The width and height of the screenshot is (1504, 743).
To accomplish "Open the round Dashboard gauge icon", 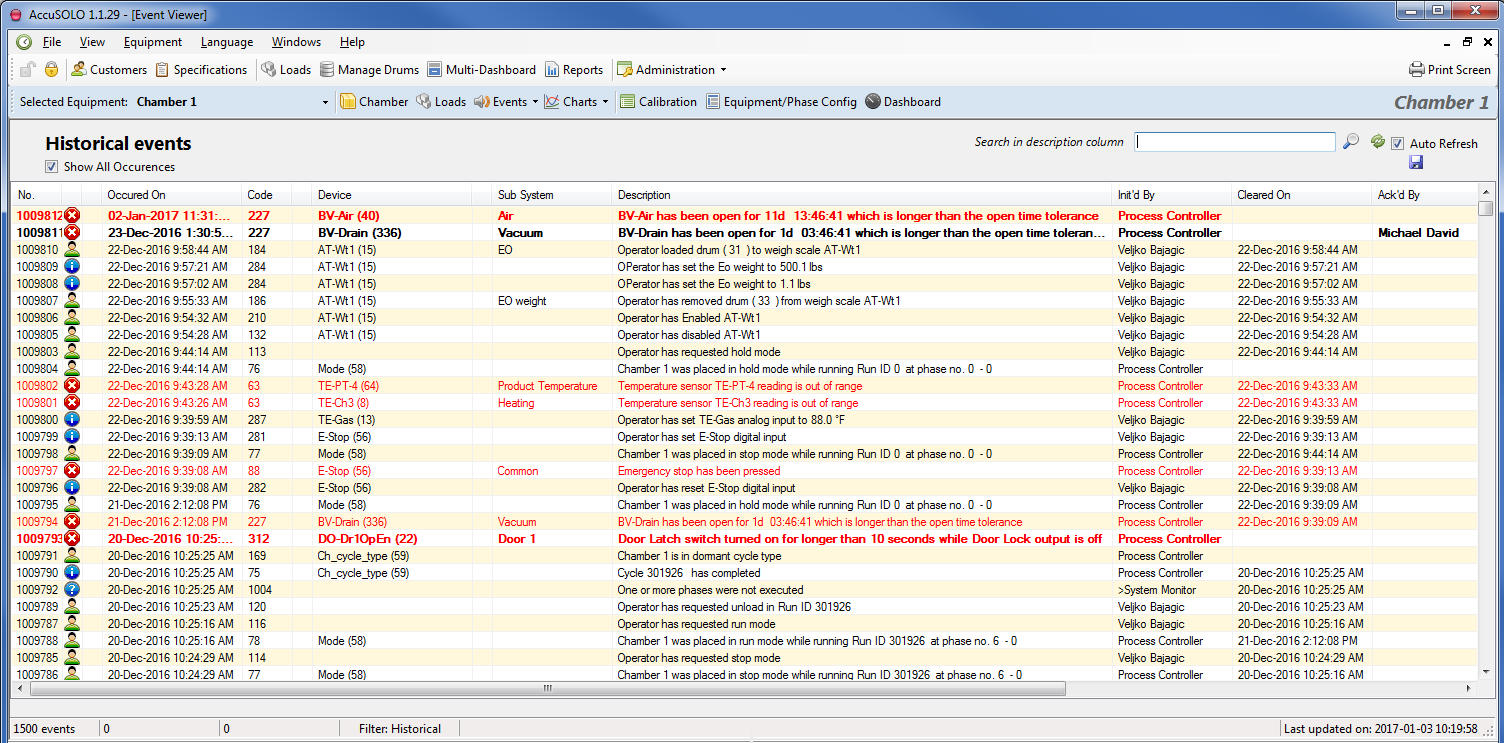I will coord(873,102).
